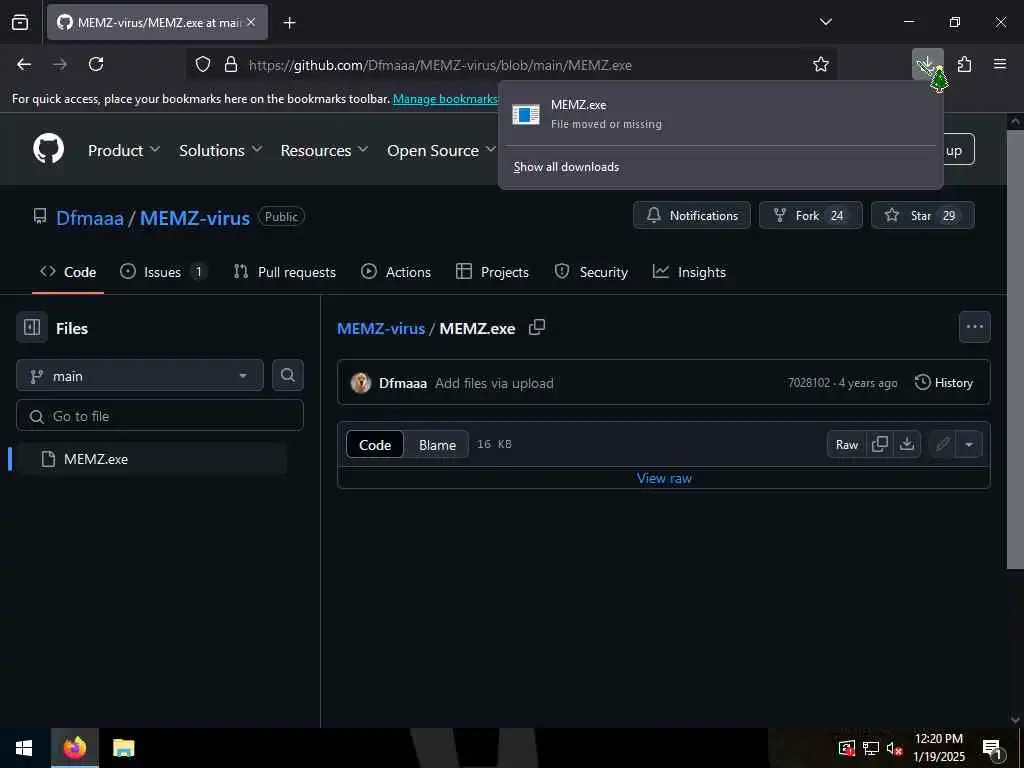Click the edit file pencil icon
This screenshot has height=768, width=1024.
tap(942, 445)
